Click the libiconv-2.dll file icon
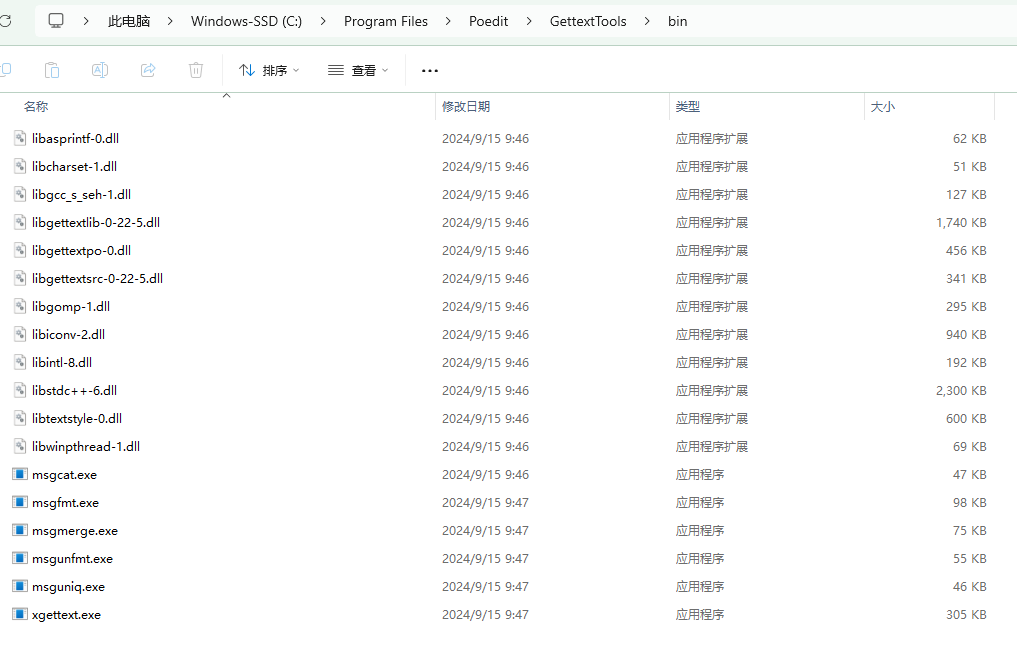 point(20,334)
